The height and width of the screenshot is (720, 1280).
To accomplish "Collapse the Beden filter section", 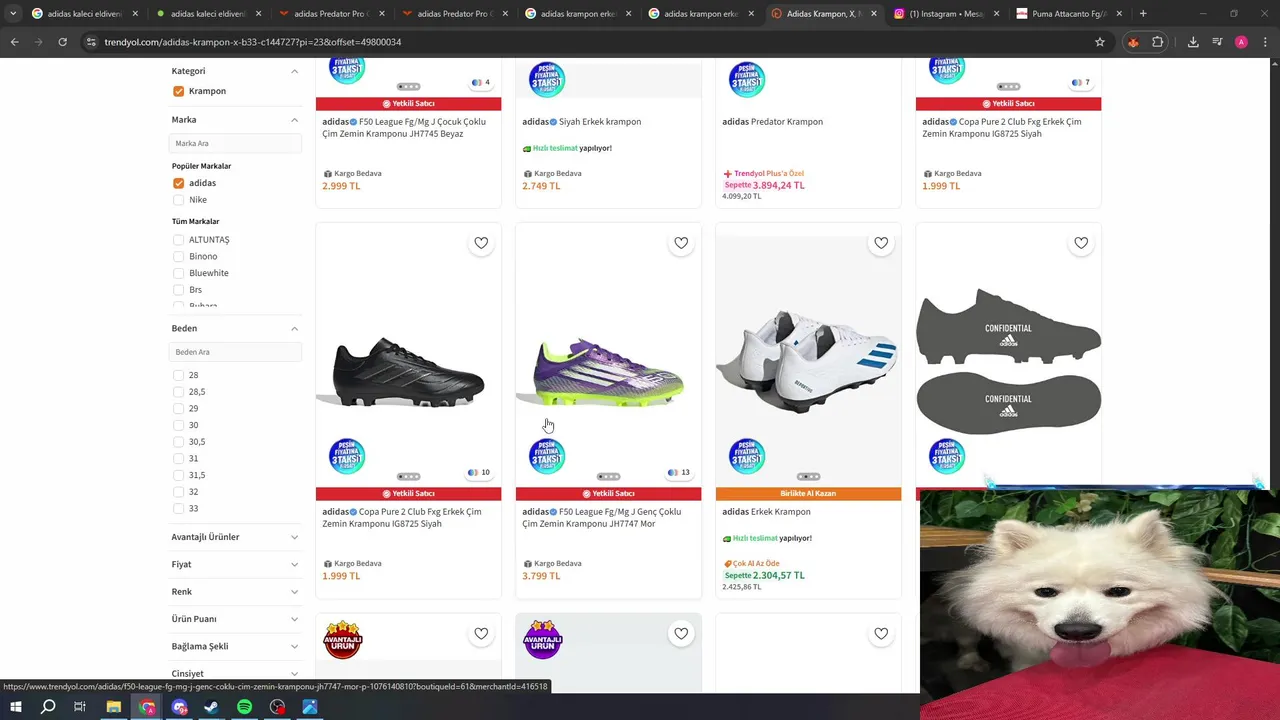I will coord(294,328).
